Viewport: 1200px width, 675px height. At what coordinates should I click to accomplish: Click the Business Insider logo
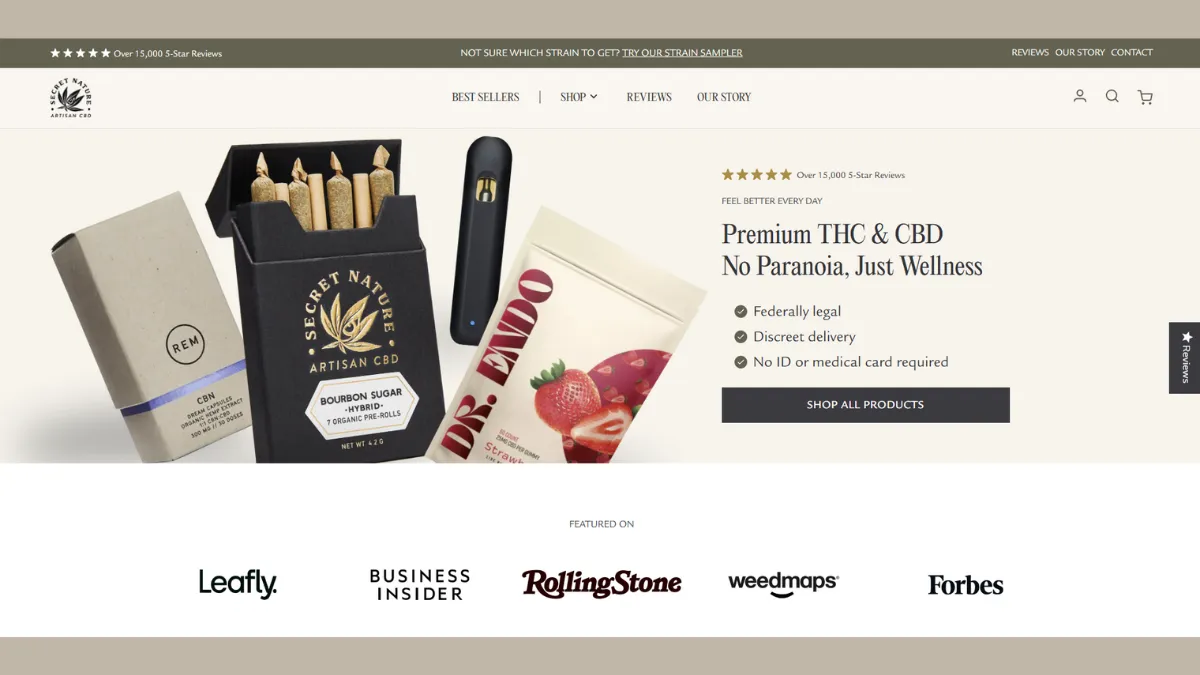[x=419, y=584]
